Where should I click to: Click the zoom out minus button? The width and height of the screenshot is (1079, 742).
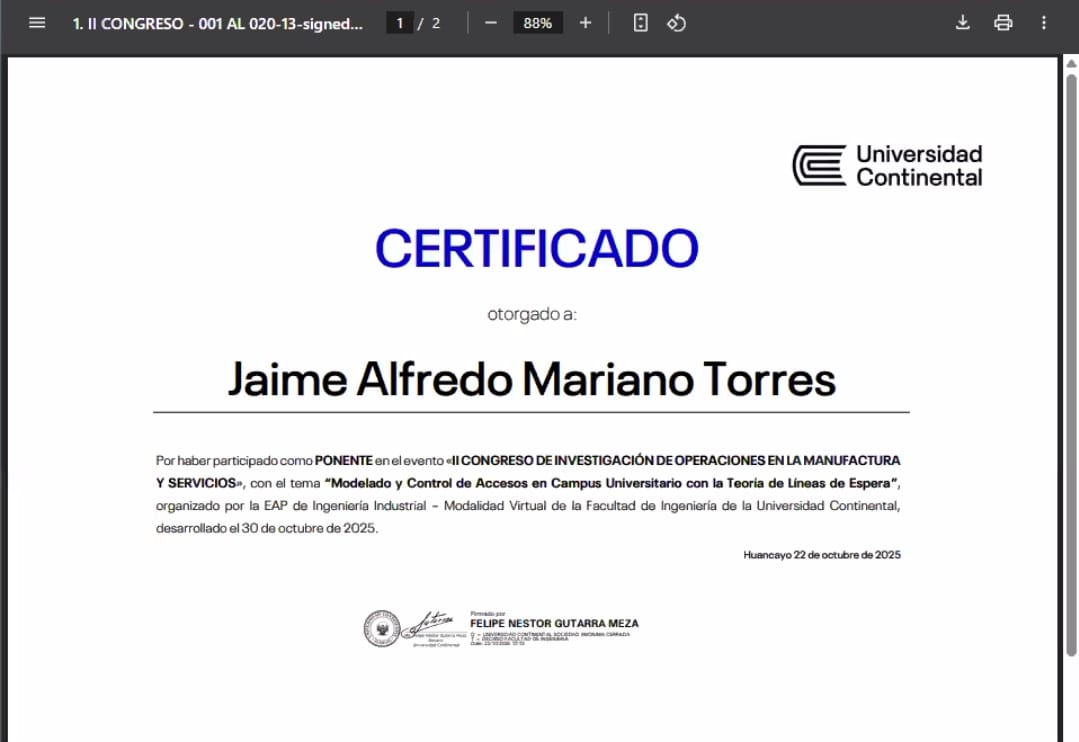(x=490, y=23)
